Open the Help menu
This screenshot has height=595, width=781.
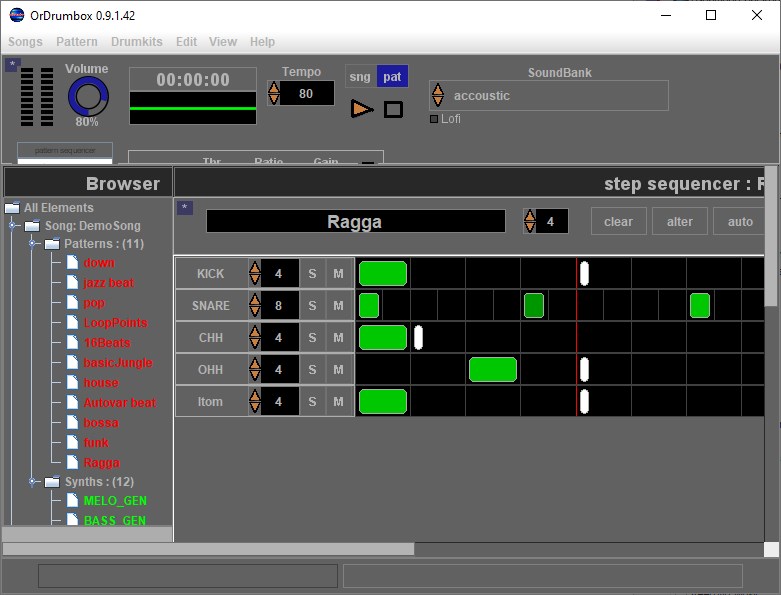click(262, 42)
